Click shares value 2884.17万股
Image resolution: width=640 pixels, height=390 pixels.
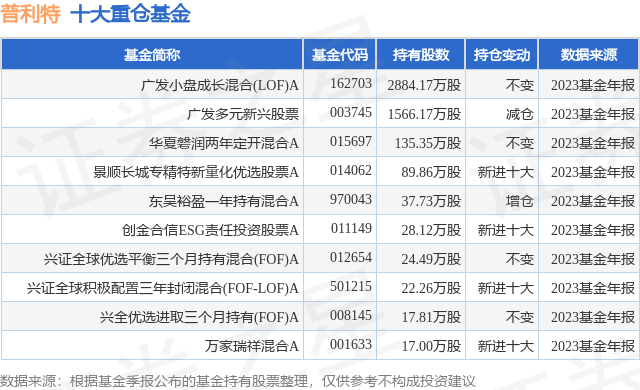[424, 85]
